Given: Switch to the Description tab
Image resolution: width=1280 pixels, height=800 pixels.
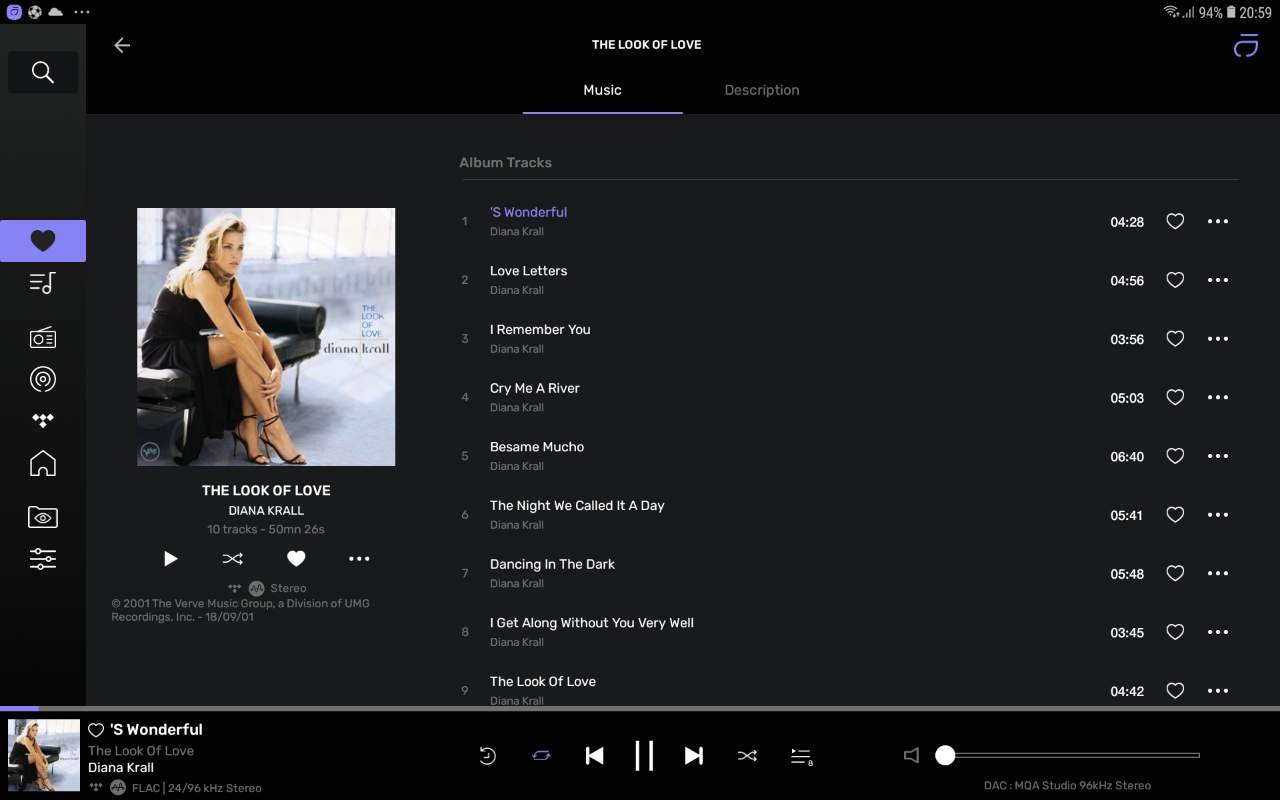Looking at the screenshot, I should 762,90.
